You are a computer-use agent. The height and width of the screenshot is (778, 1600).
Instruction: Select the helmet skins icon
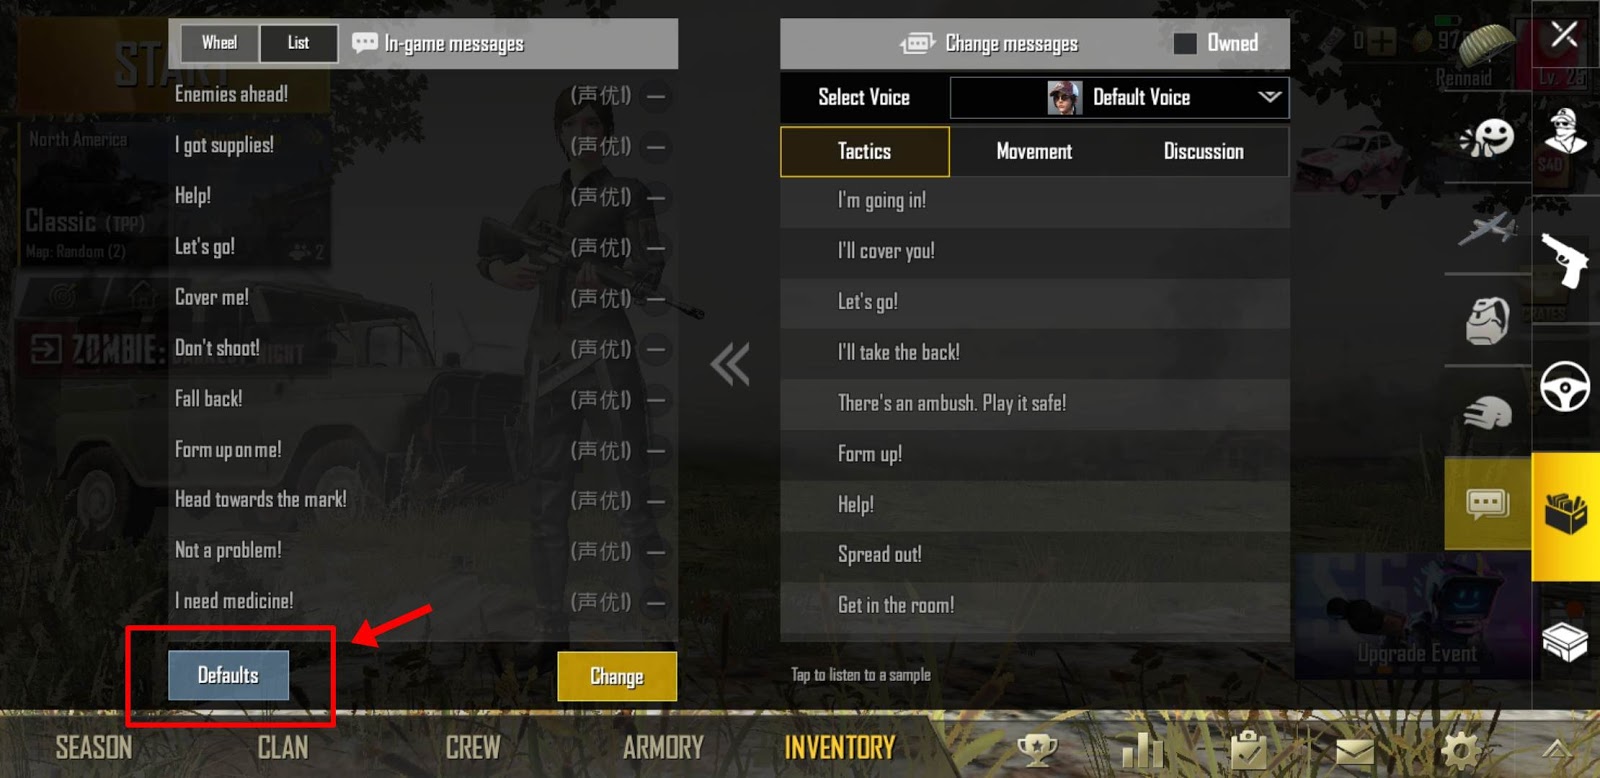1487,412
